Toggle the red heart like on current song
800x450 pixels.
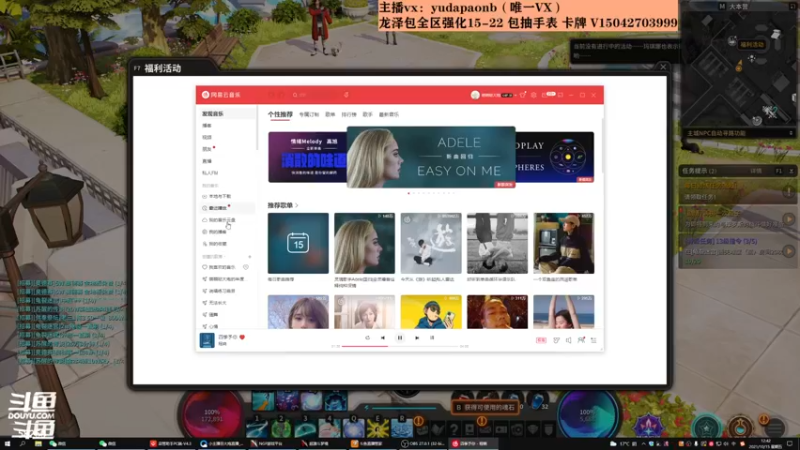pos(242,337)
